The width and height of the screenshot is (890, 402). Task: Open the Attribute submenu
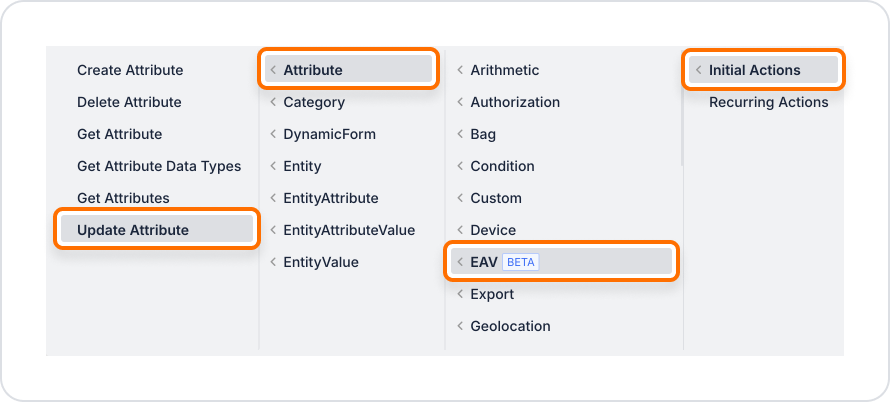click(349, 70)
